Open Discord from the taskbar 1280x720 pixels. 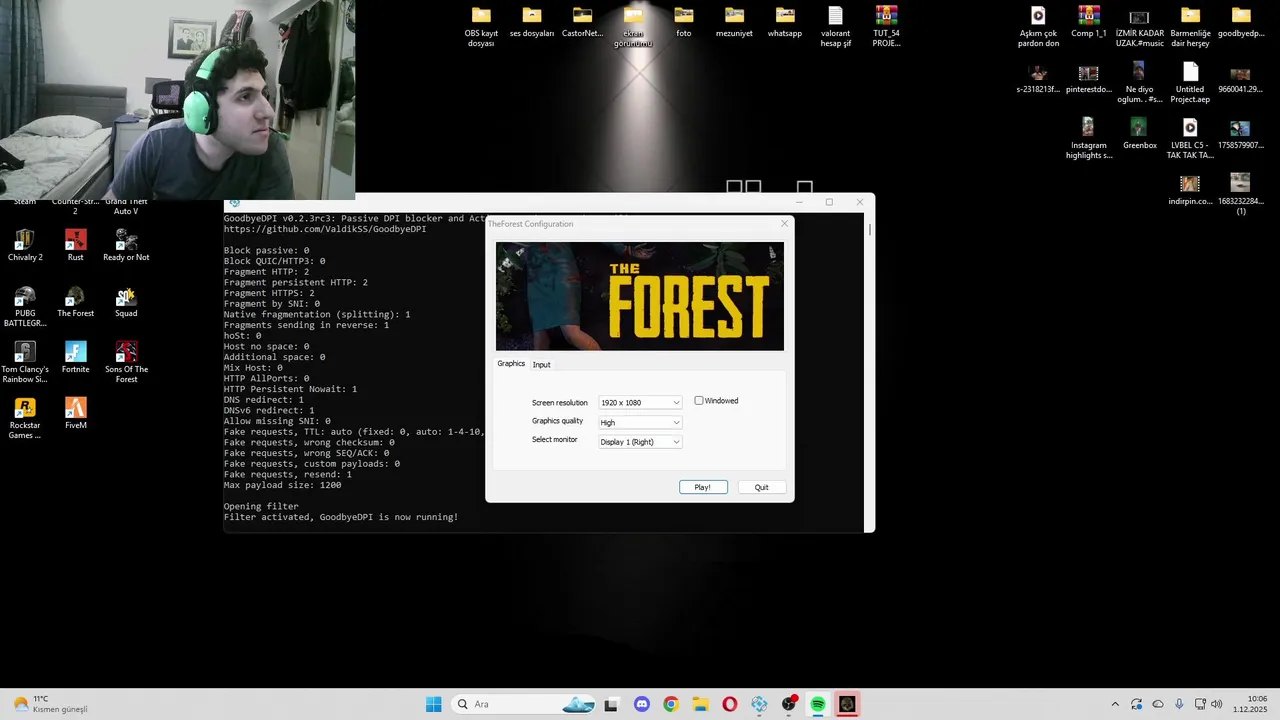click(x=642, y=704)
